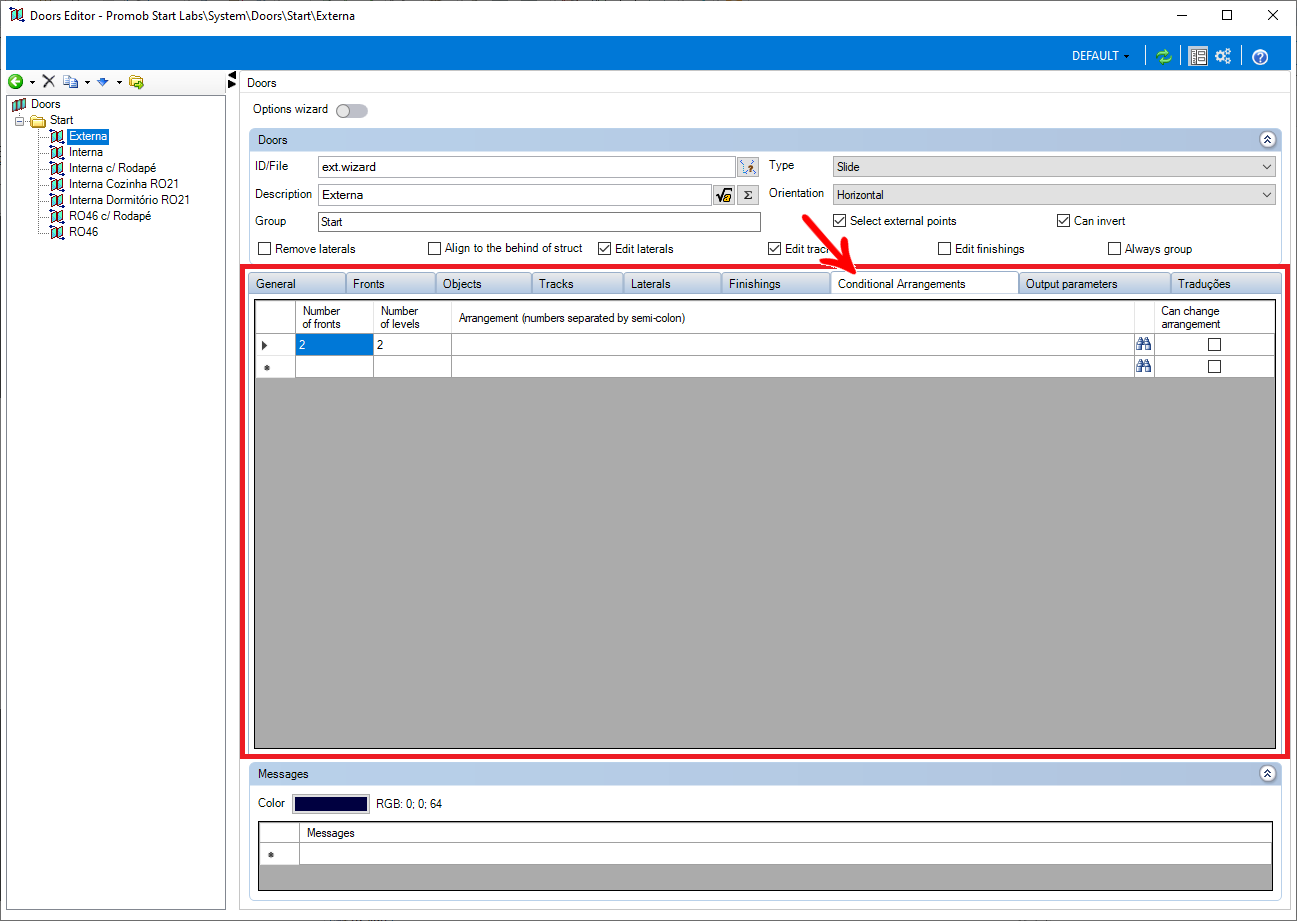The height and width of the screenshot is (921, 1297).
Task: Enable Remove laterals checkbox
Action: (x=265, y=249)
